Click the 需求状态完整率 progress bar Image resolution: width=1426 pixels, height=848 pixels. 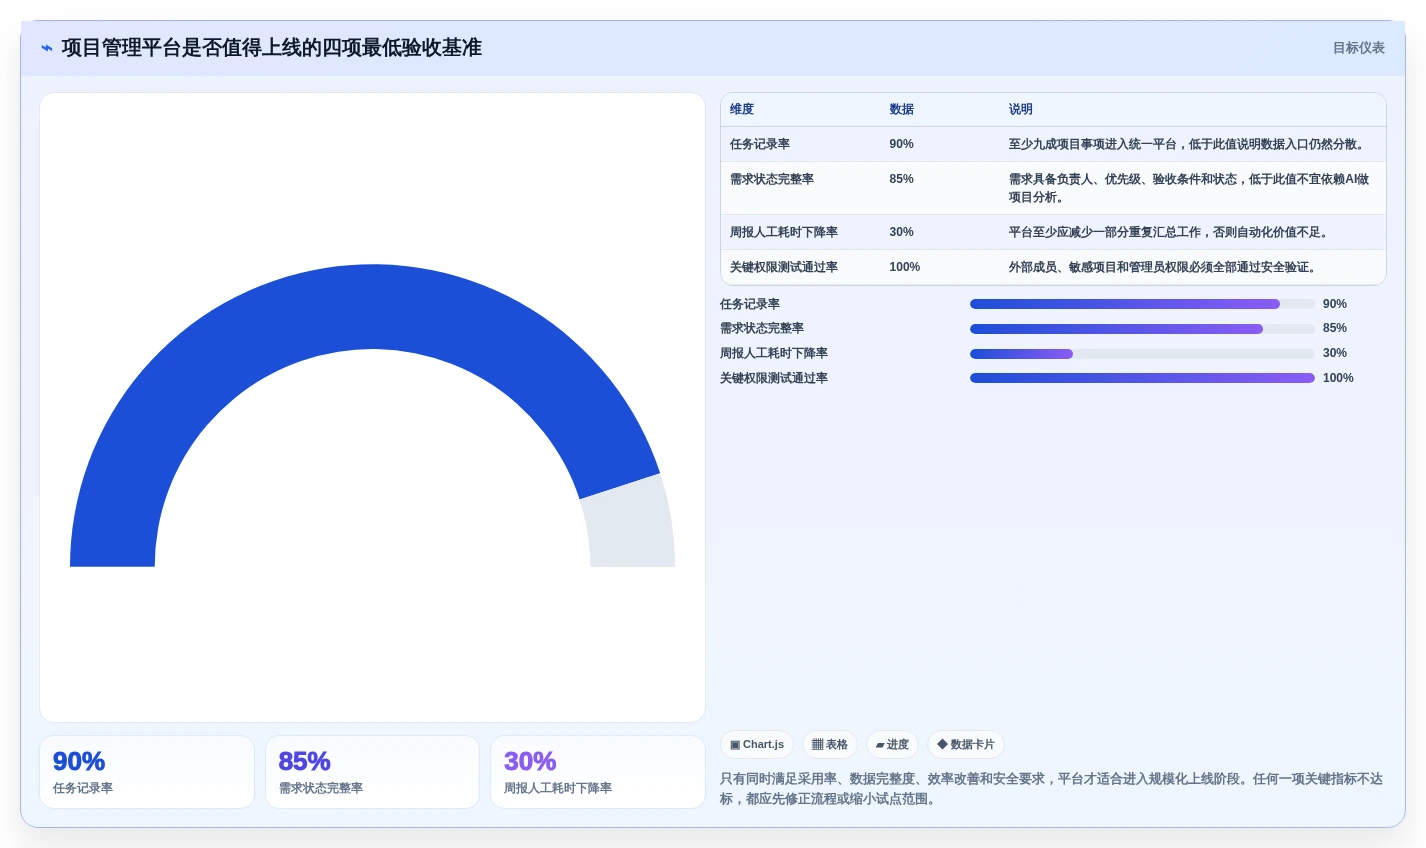[x=1142, y=329]
